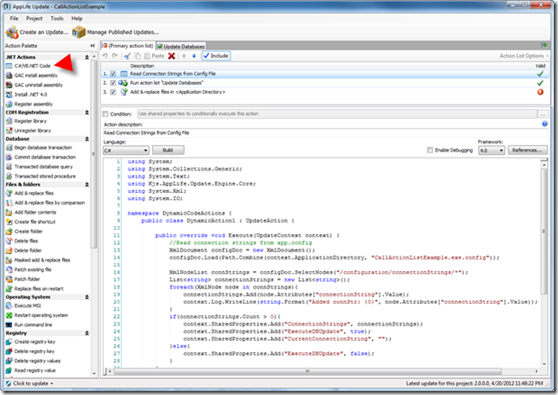Move action down with blue arrow
The height and width of the screenshot is (395, 558).
click(194, 56)
